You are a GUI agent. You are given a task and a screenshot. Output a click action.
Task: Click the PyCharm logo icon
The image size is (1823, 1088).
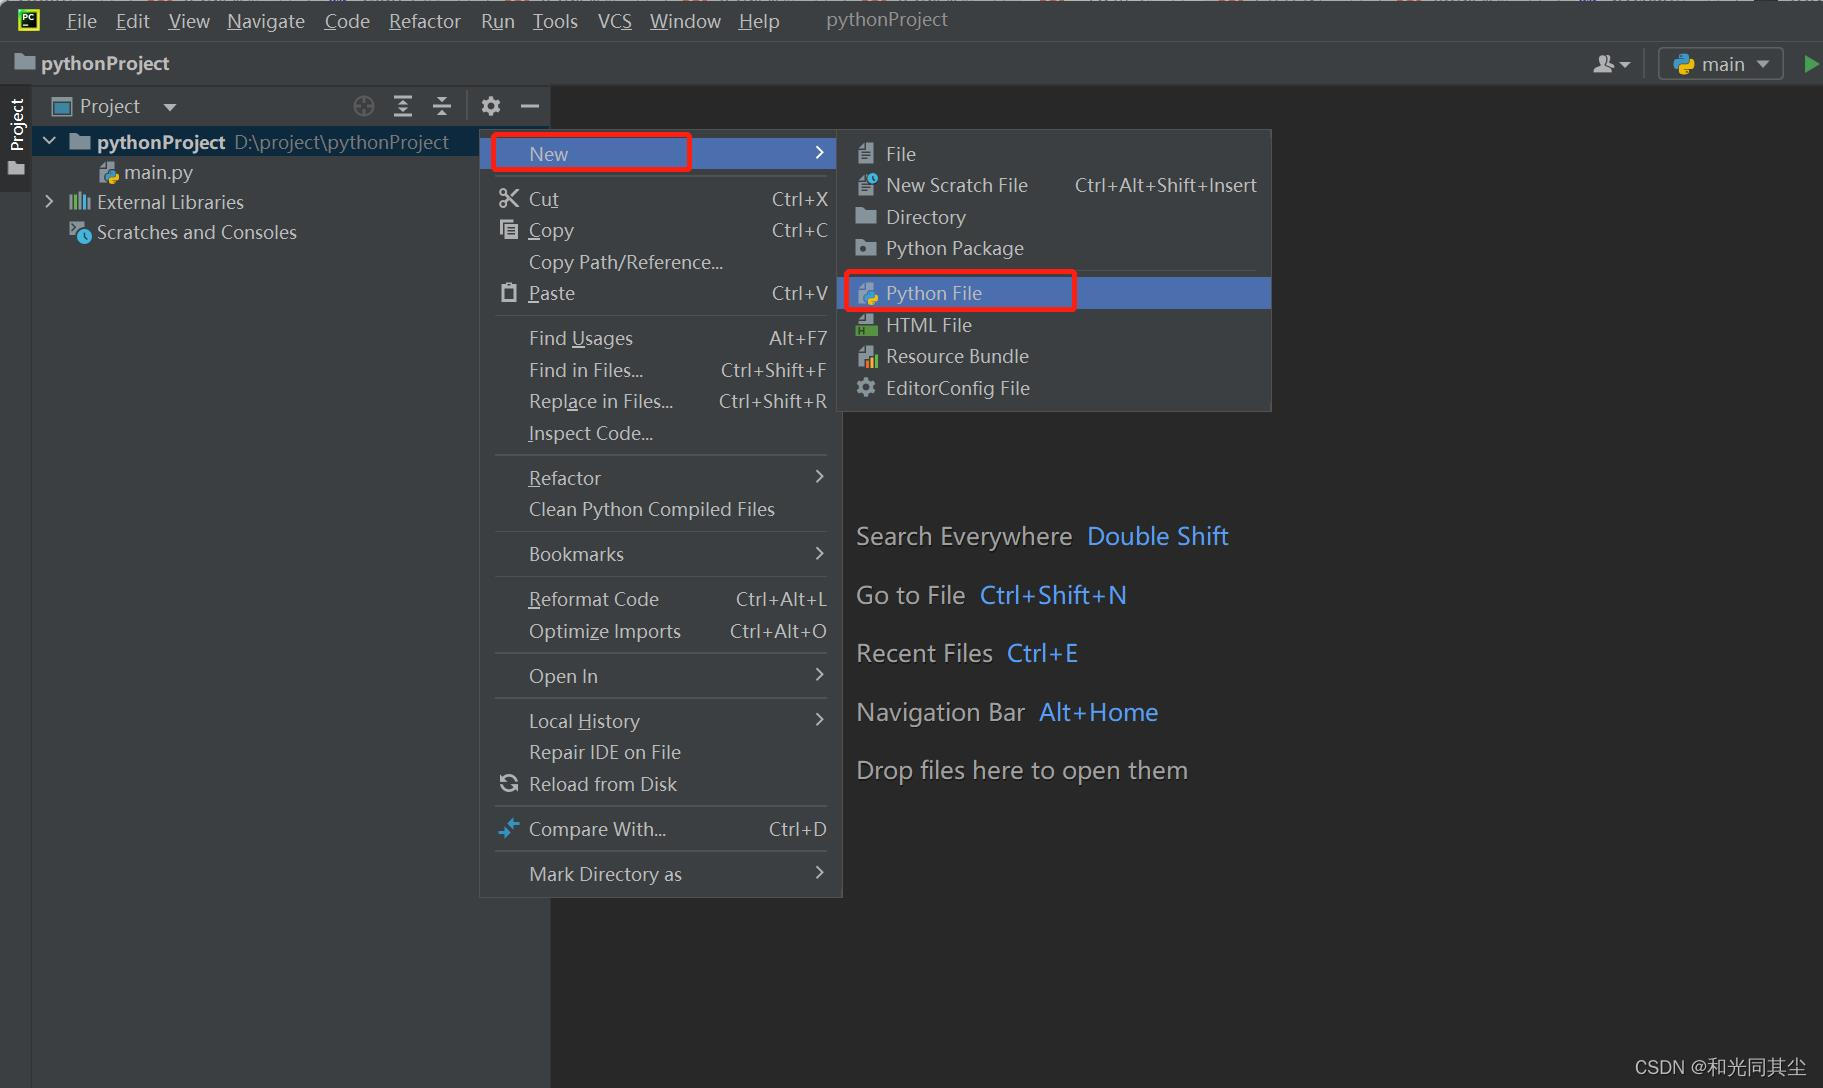(27, 19)
